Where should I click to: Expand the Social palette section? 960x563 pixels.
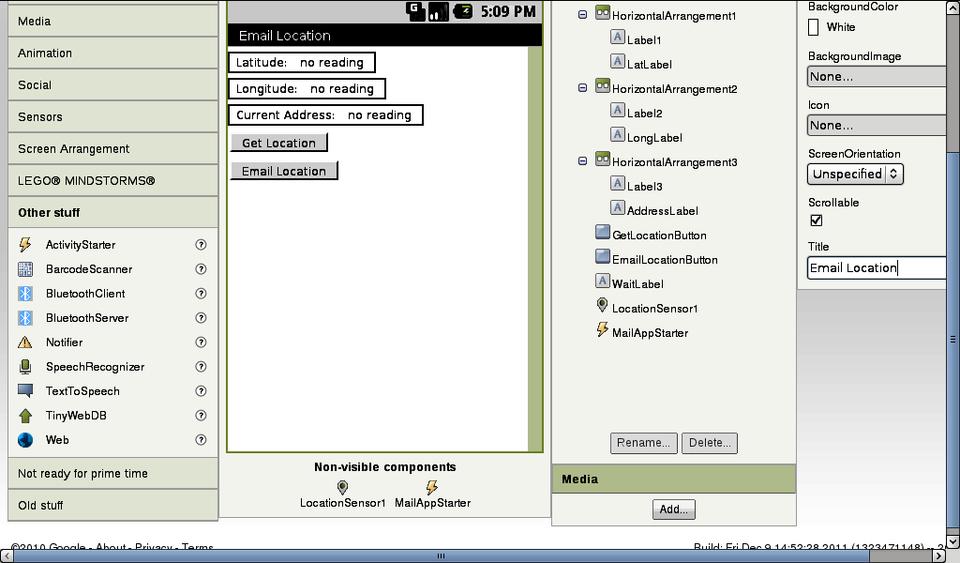click(x=113, y=85)
